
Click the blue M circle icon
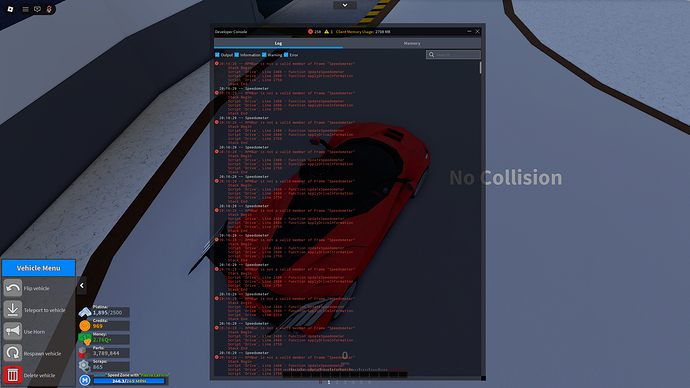[x=85, y=380]
